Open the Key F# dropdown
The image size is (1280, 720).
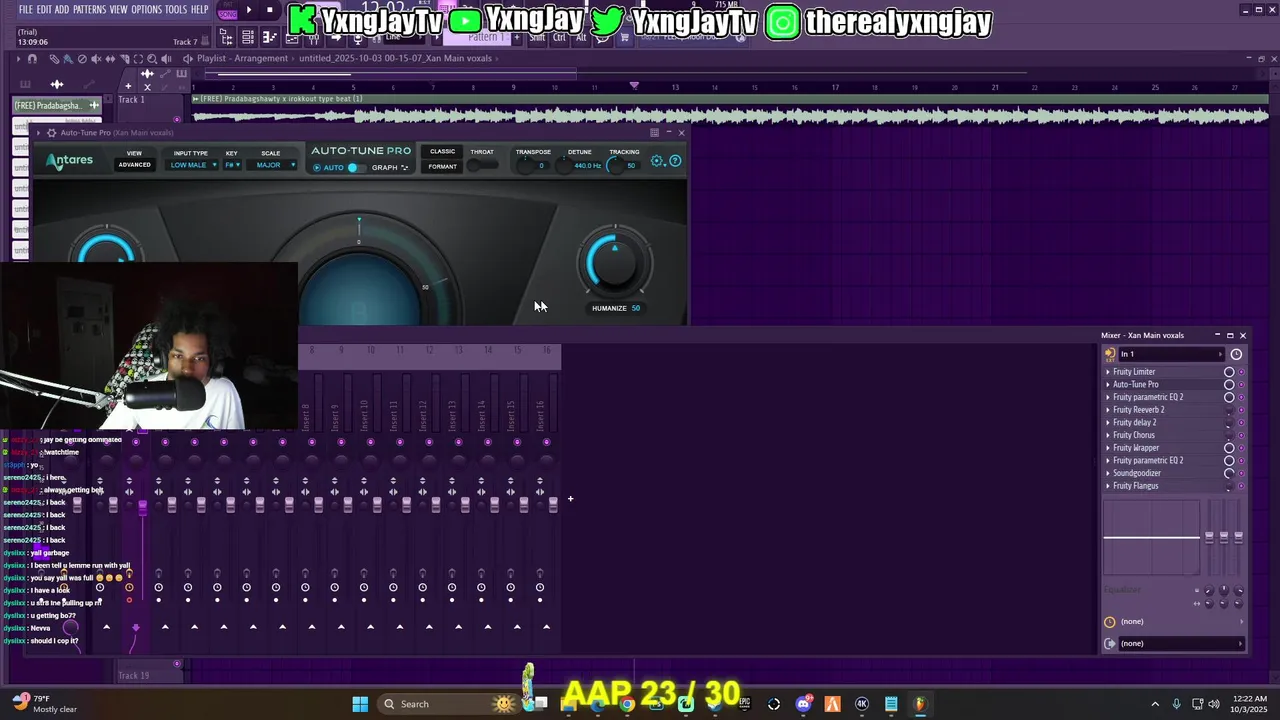click(x=232, y=165)
